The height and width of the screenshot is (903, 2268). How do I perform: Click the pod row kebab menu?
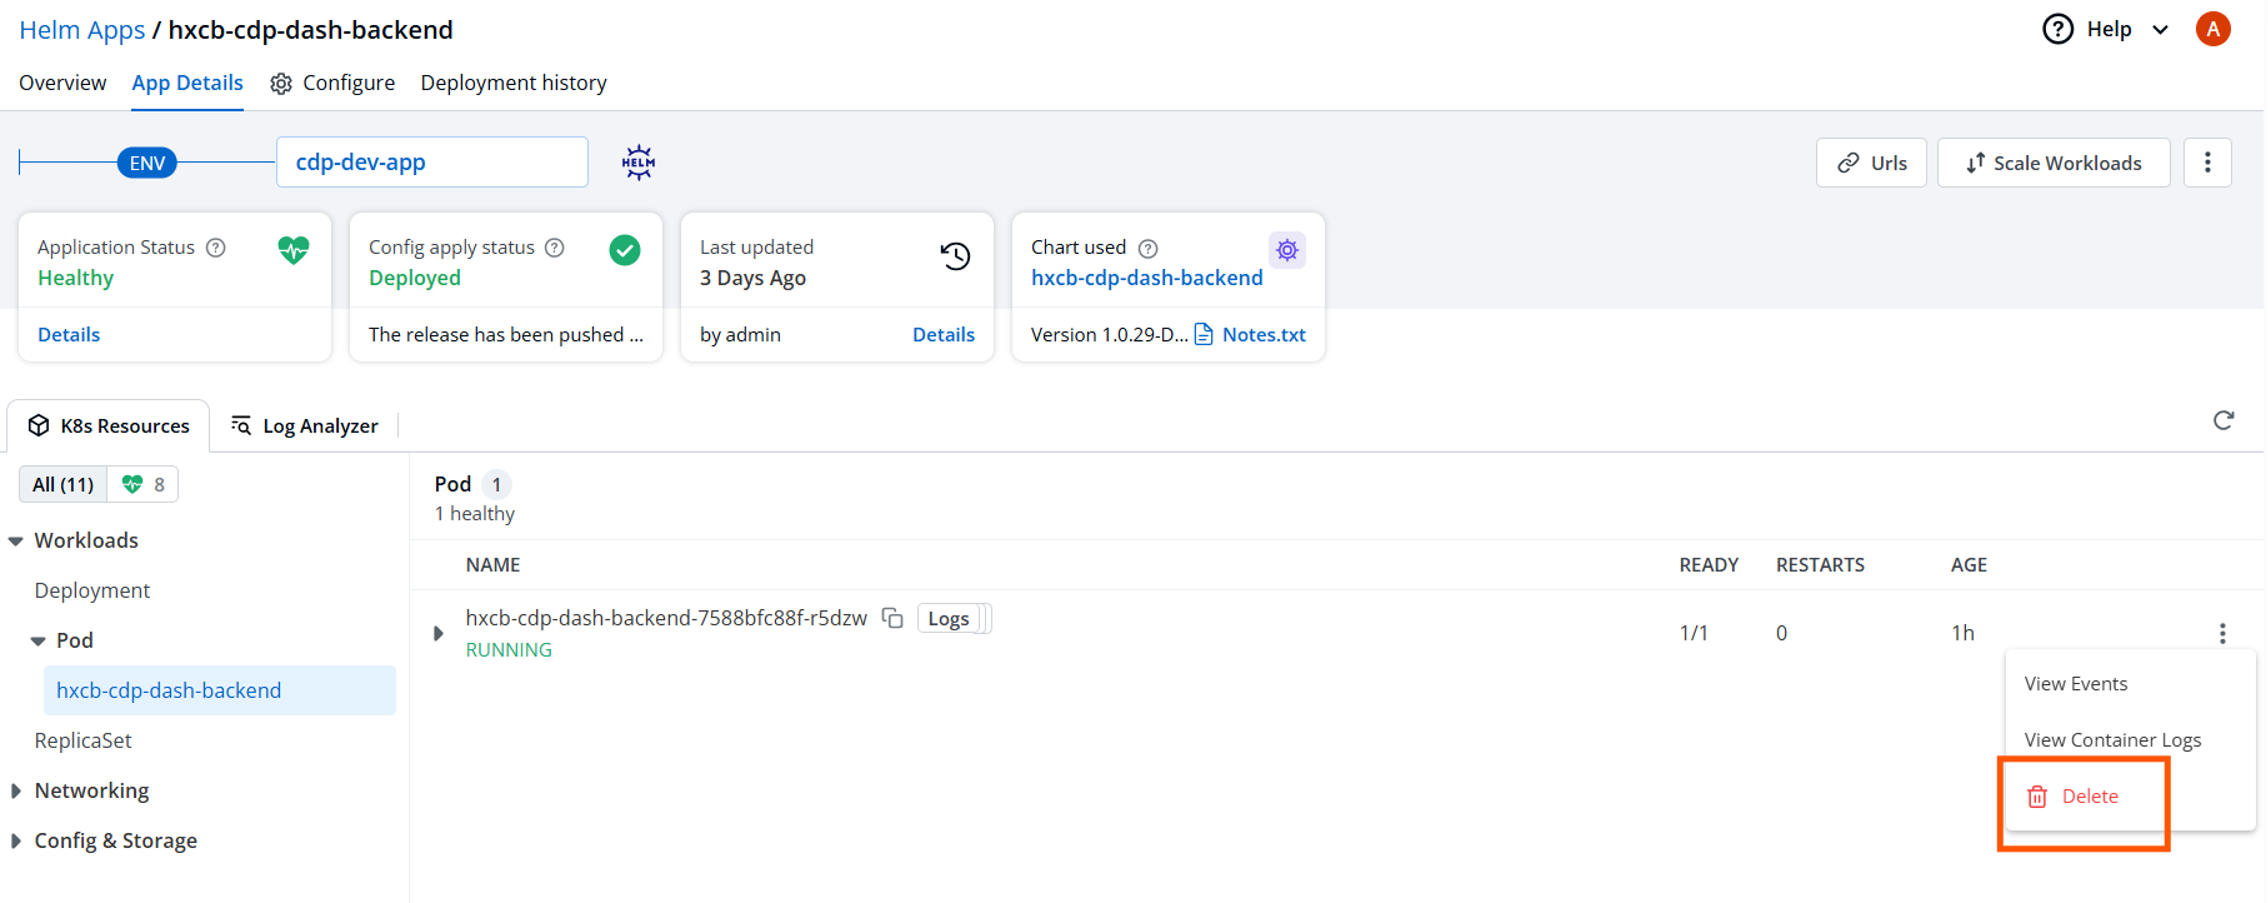(2222, 633)
